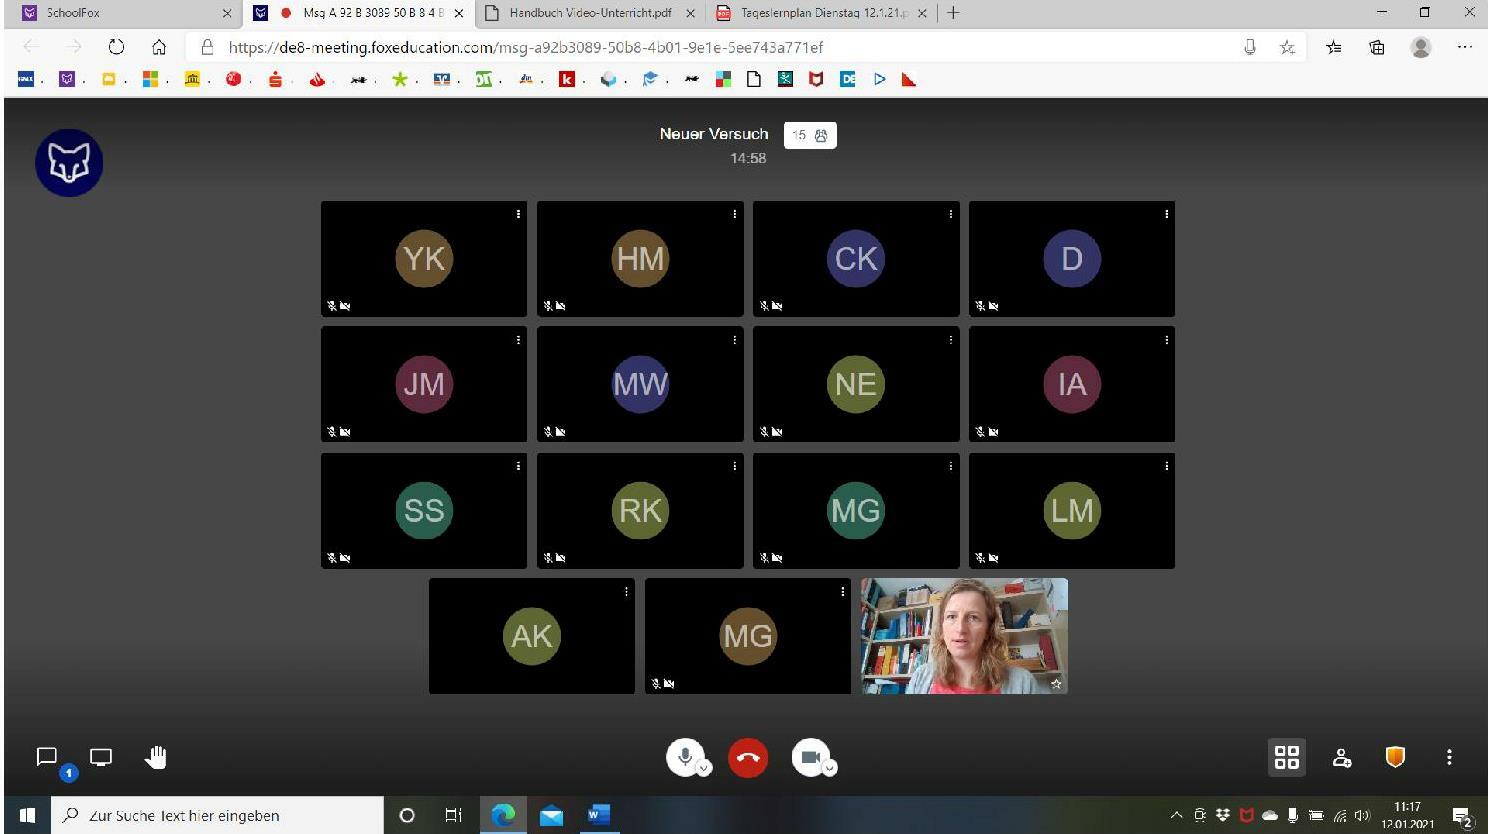Toggle the camera on/off button
Screen dimensions: 1488x834
coord(809,757)
